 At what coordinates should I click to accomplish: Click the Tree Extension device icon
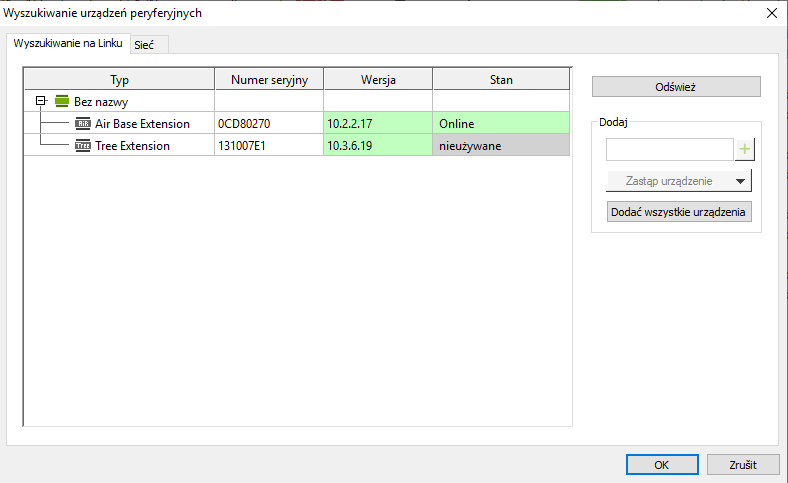(x=83, y=146)
